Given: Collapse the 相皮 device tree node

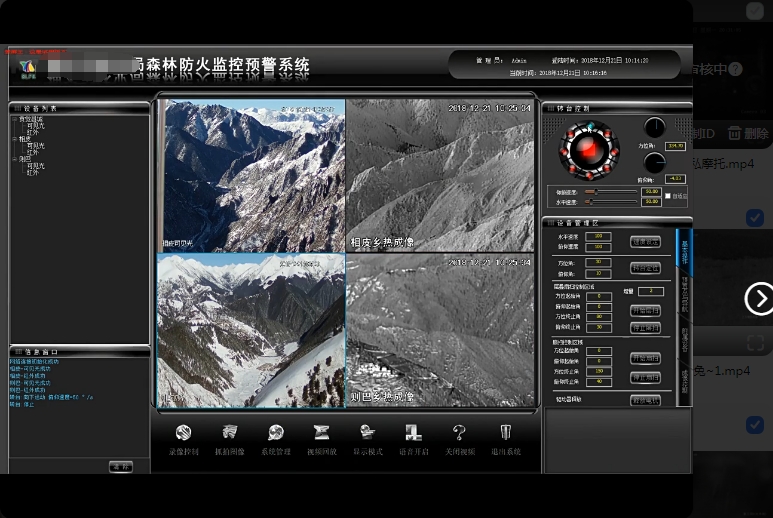Looking at the screenshot, I should (x=14, y=139).
